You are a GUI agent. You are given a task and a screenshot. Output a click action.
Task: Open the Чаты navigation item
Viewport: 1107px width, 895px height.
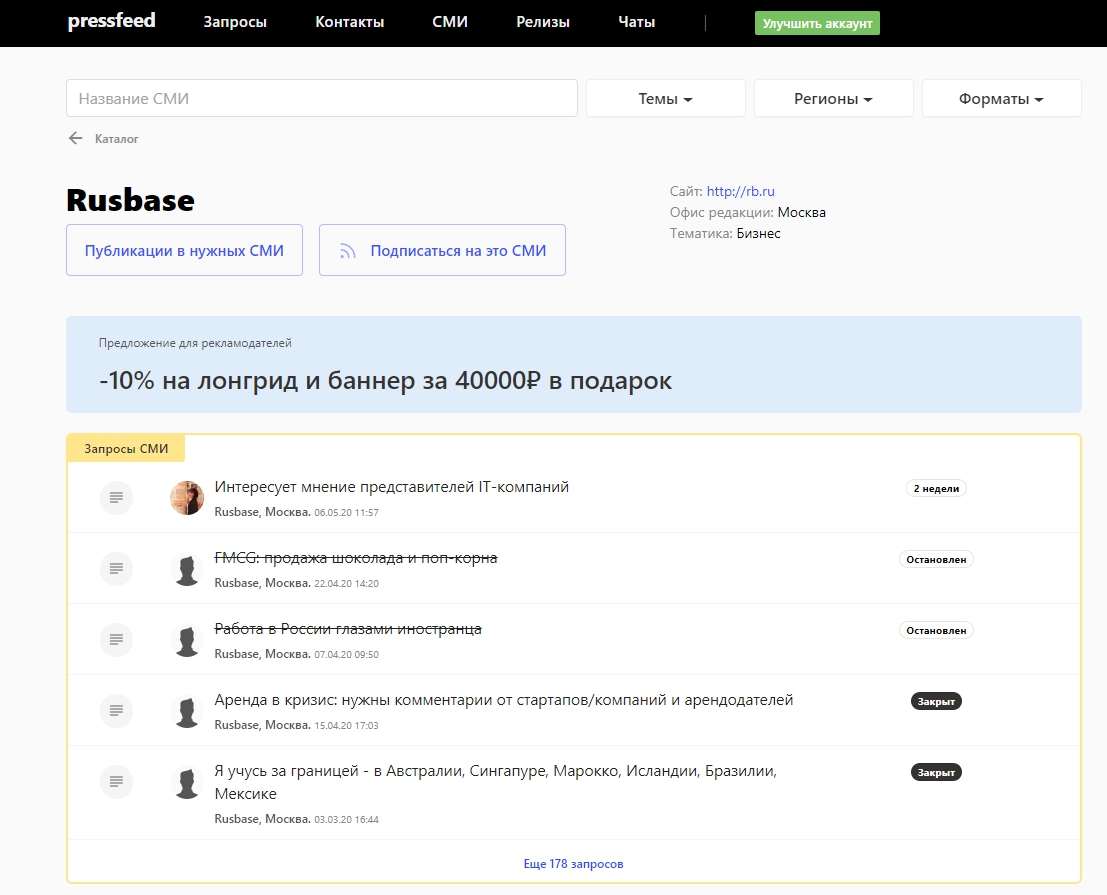[x=636, y=22]
